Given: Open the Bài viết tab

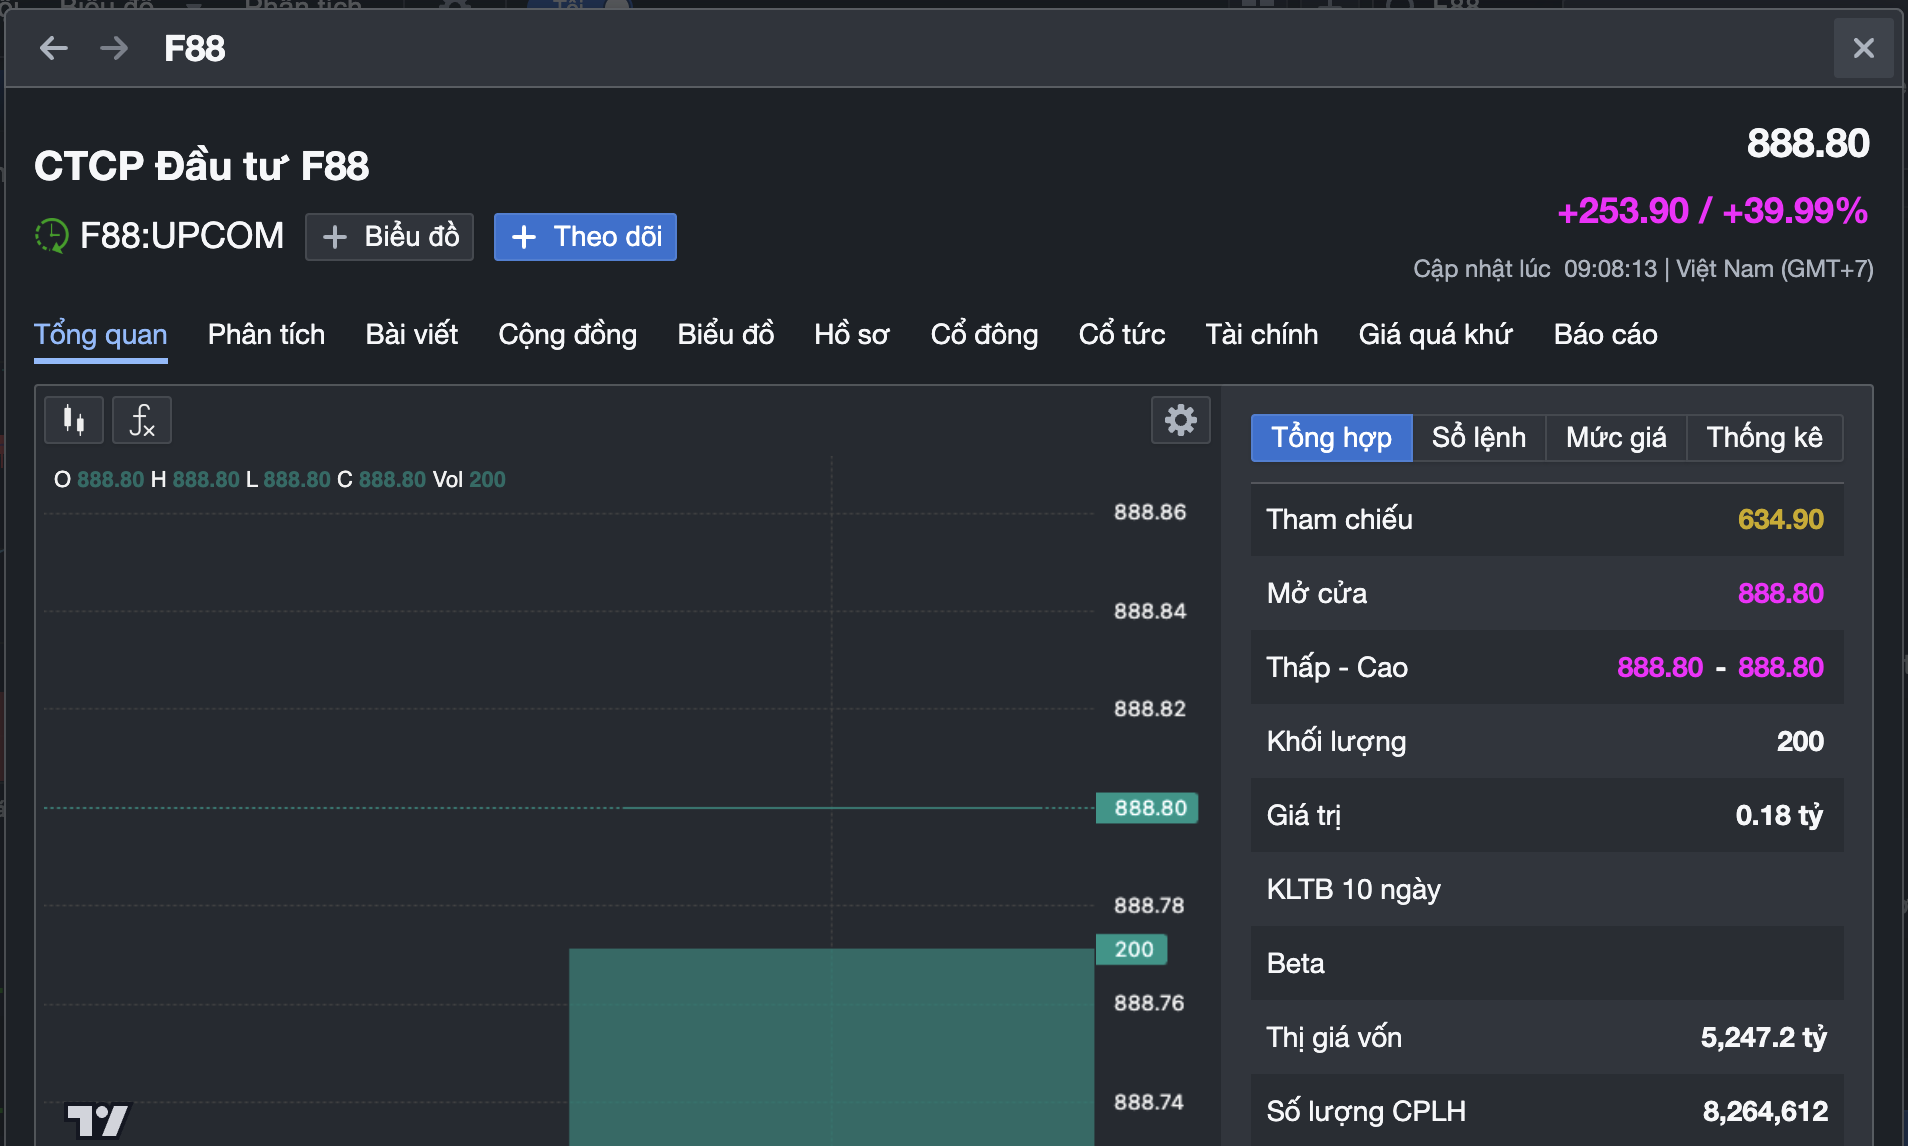Looking at the screenshot, I should pyautogui.click(x=411, y=334).
